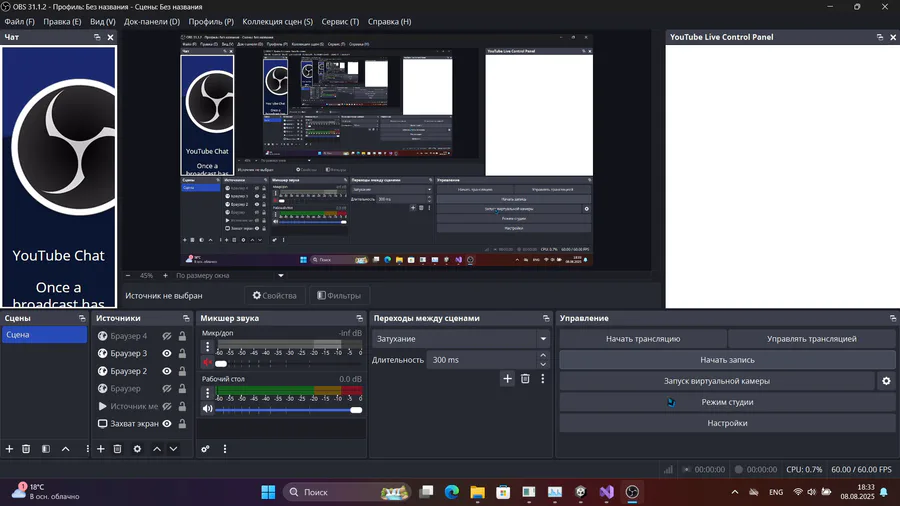Delete selected source with trash icon
900x506 pixels.
pos(118,449)
